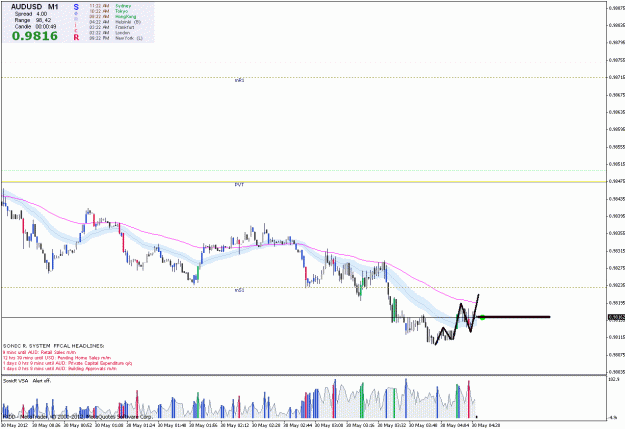This screenshot has height=429, width=625.
Task: Select the Range value line
Action: (33, 20)
